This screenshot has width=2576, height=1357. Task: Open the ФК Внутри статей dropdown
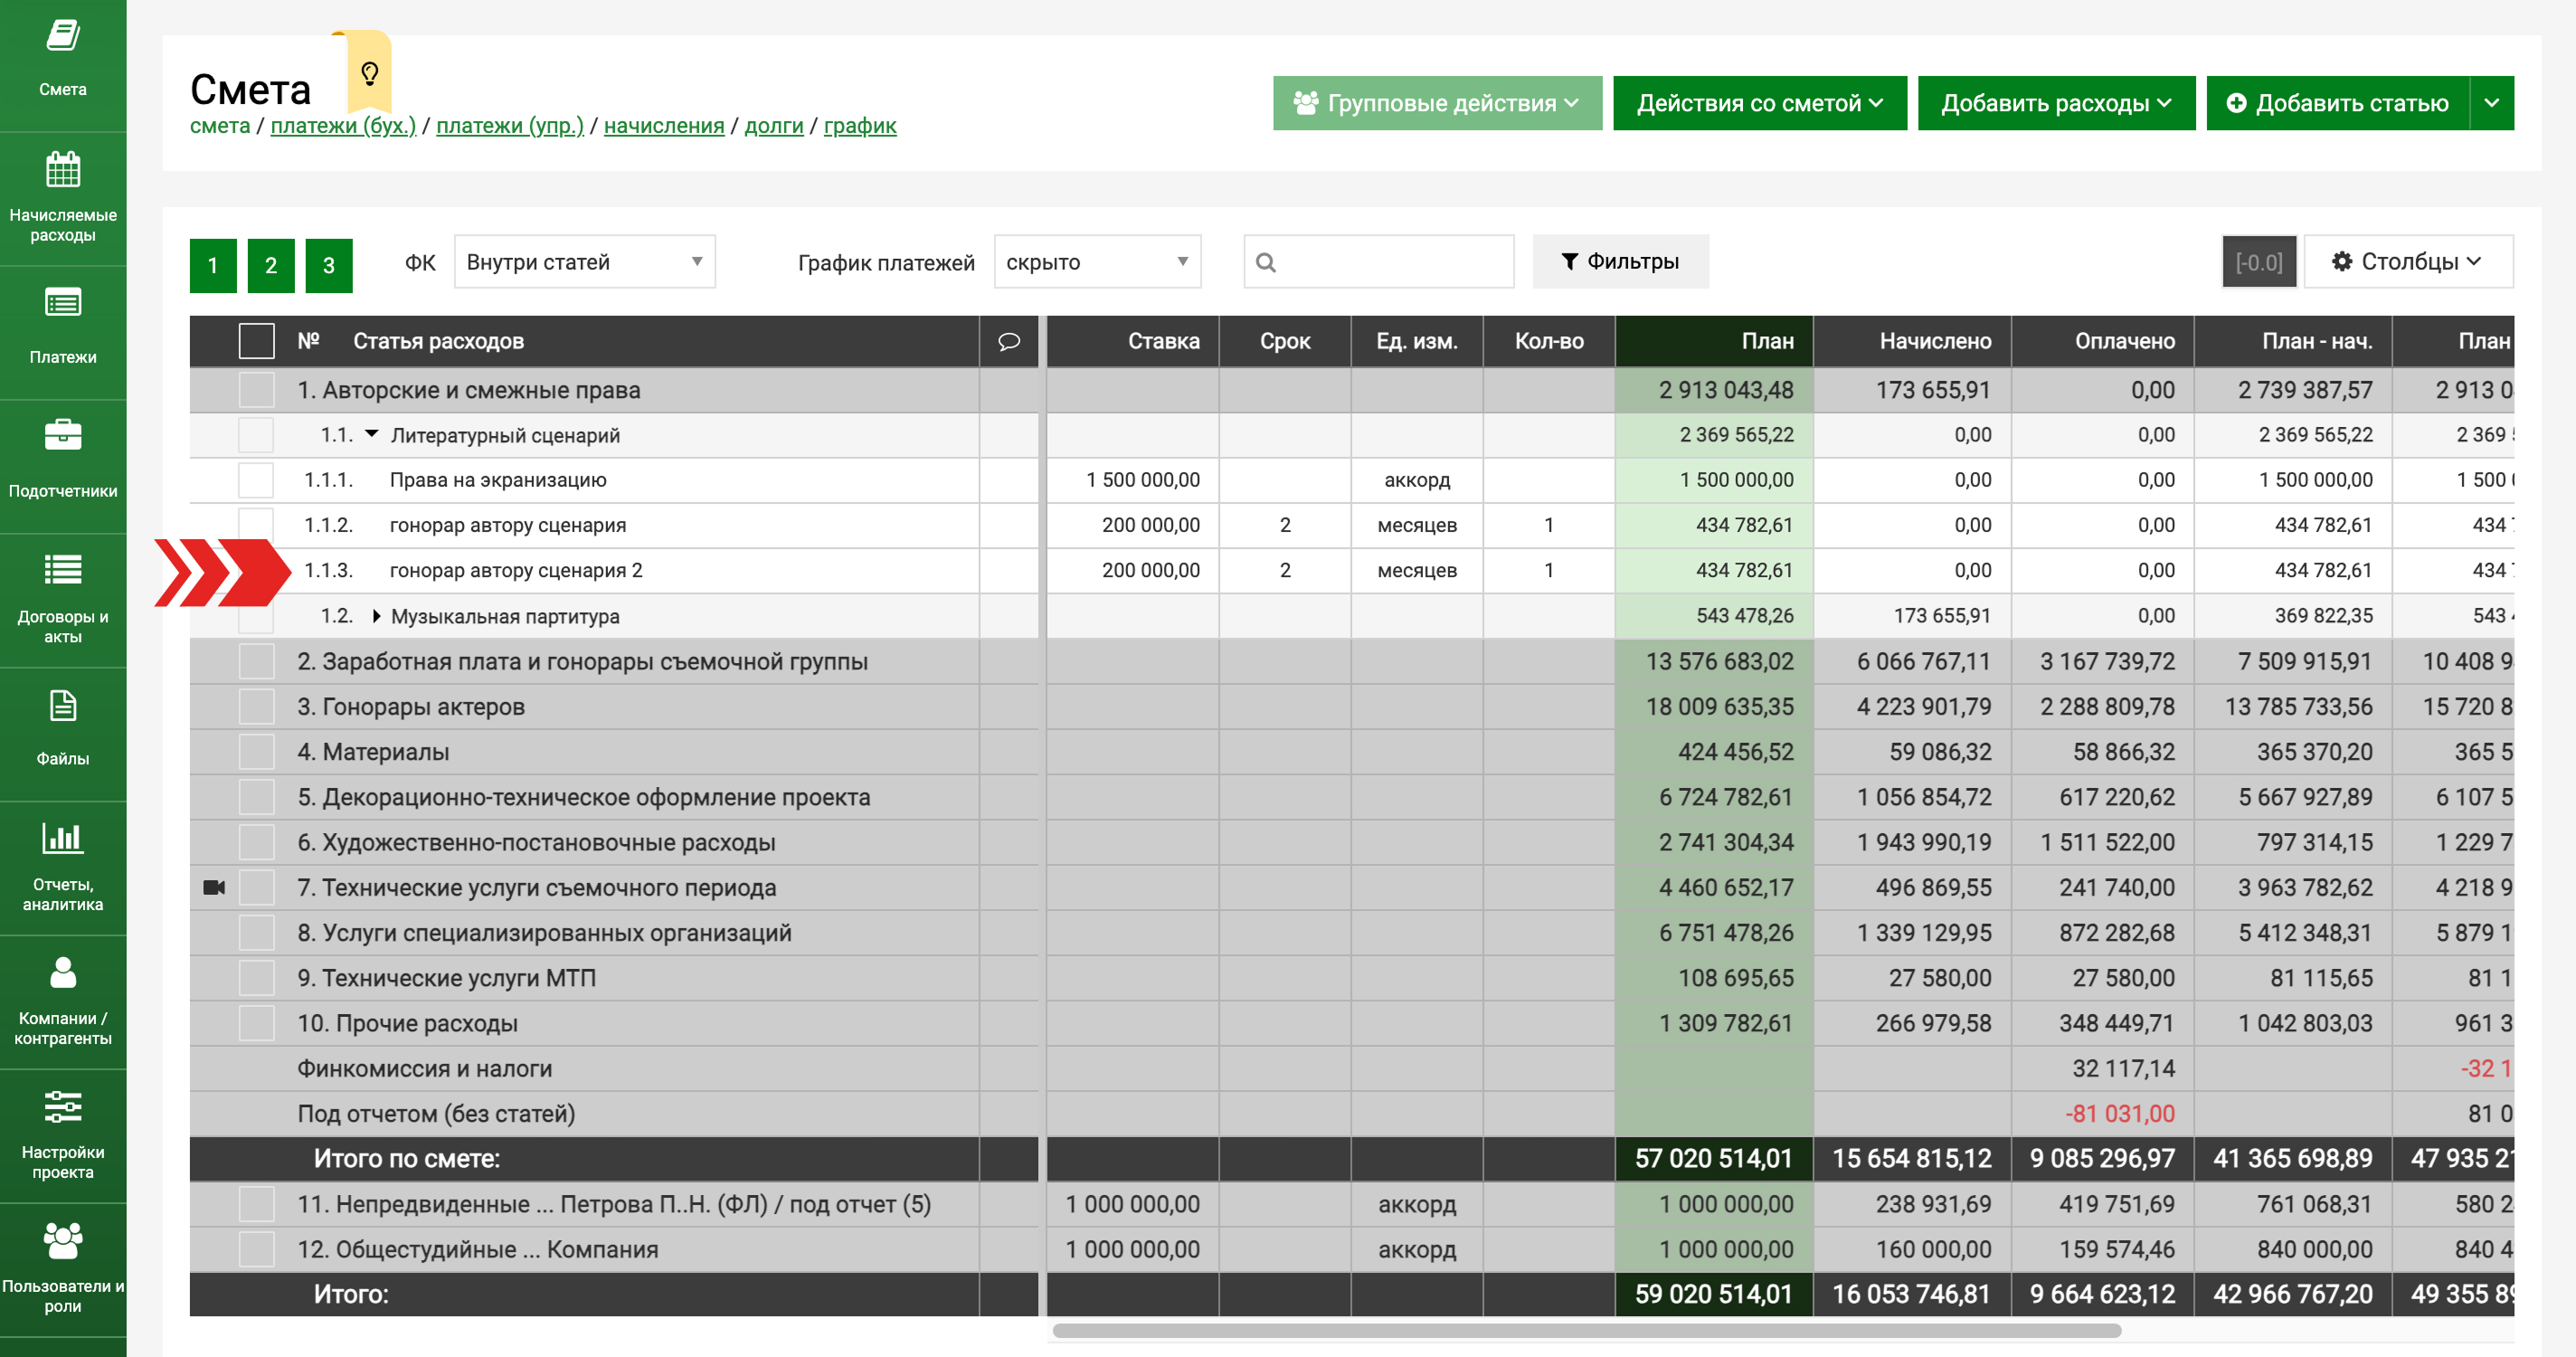coord(585,262)
